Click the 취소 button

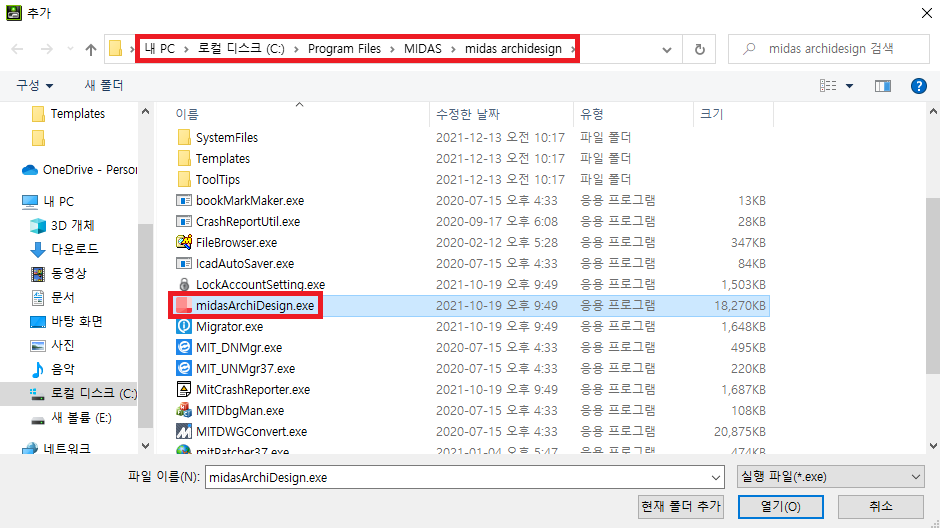(881, 506)
